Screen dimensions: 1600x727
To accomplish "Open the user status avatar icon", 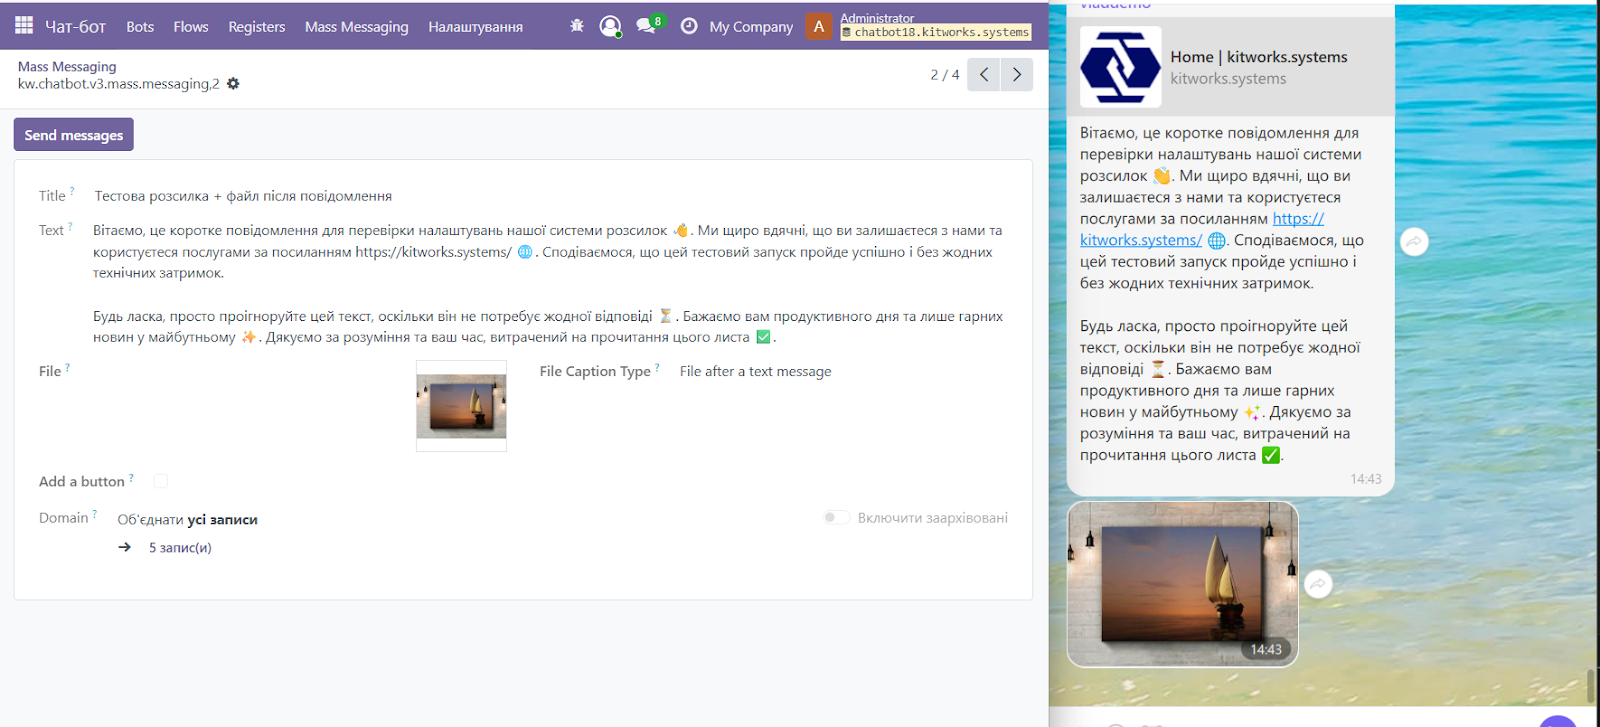I will tap(610, 26).
